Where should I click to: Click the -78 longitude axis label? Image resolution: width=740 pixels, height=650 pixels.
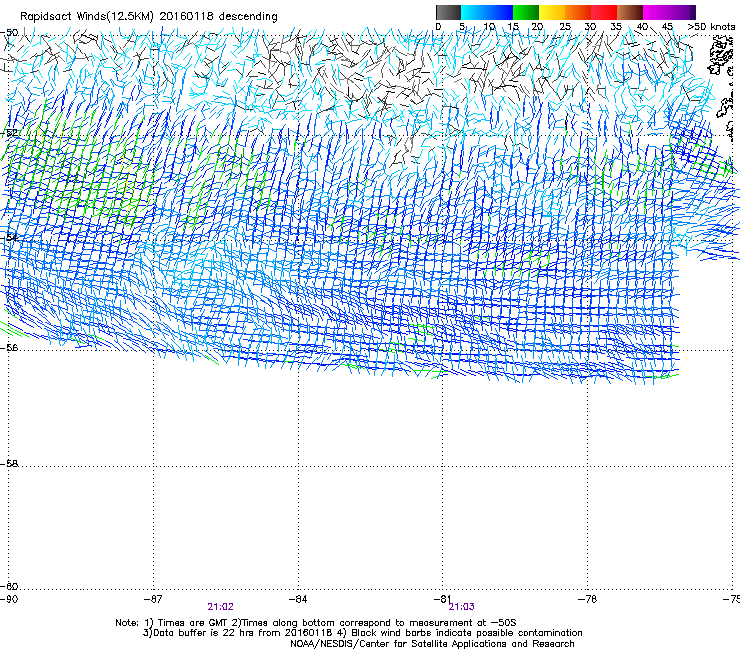tap(587, 599)
